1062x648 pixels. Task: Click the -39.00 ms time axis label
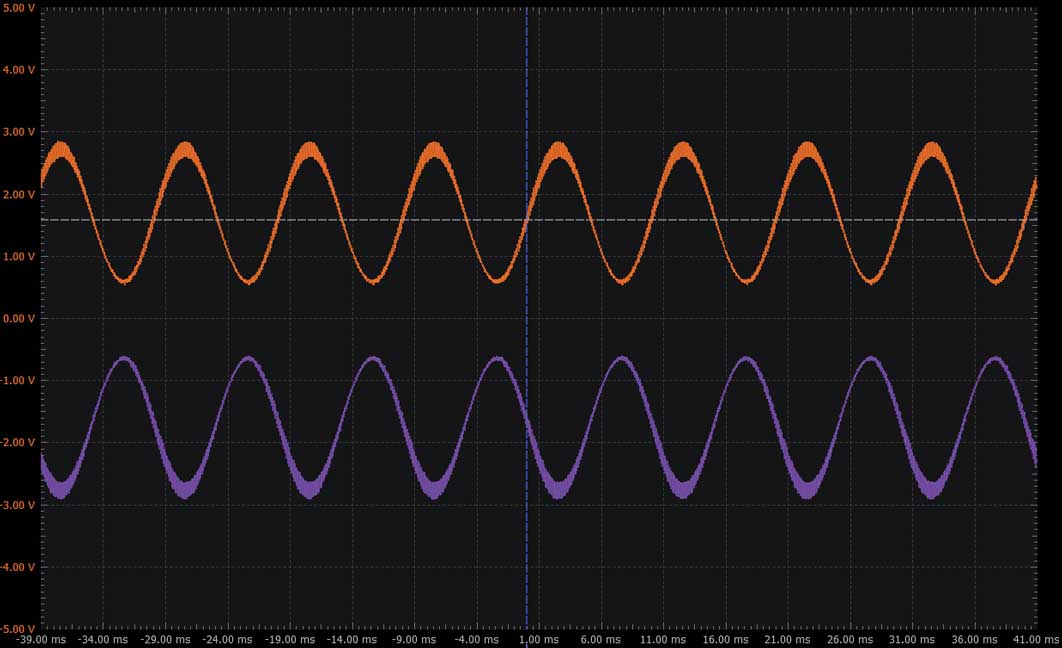click(x=42, y=639)
